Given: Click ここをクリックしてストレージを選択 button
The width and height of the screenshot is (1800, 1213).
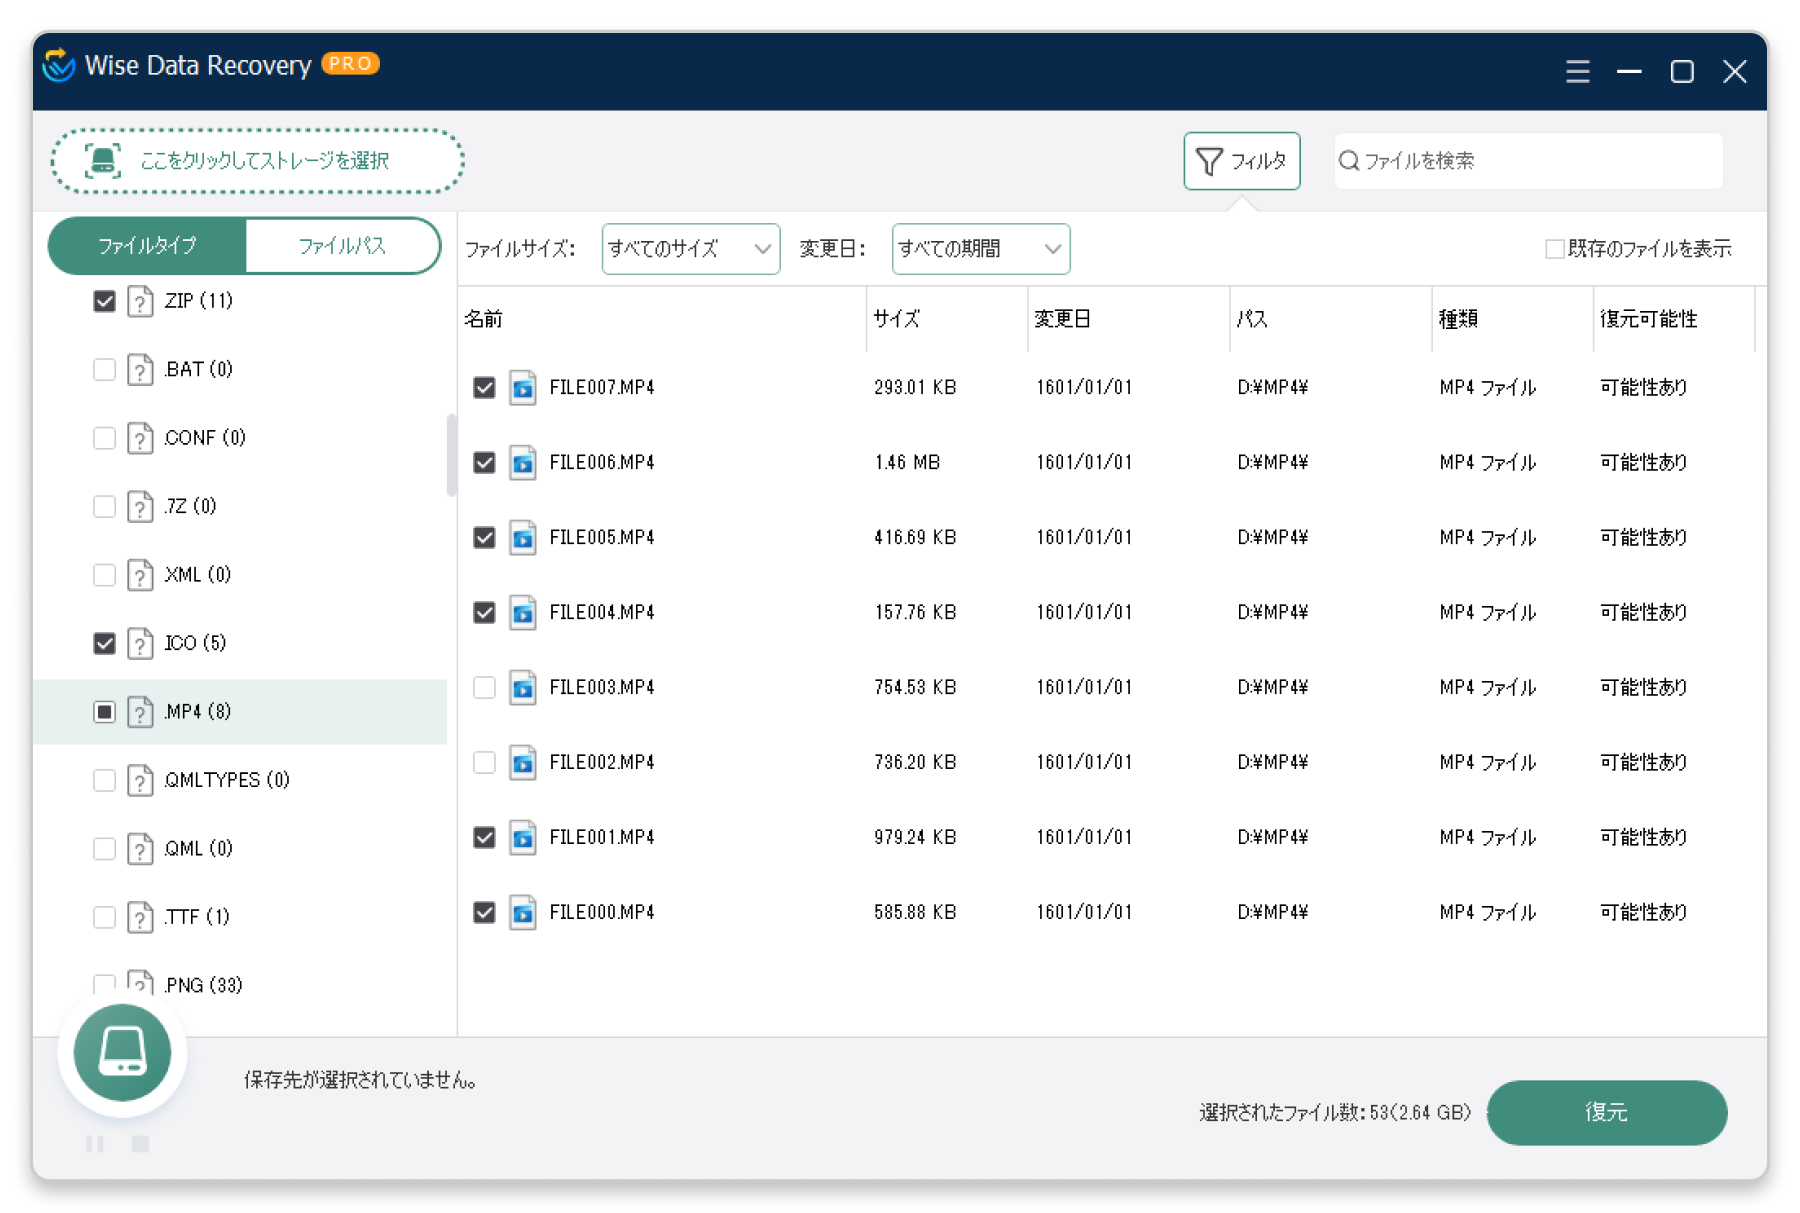Looking at the screenshot, I should (257, 161).
